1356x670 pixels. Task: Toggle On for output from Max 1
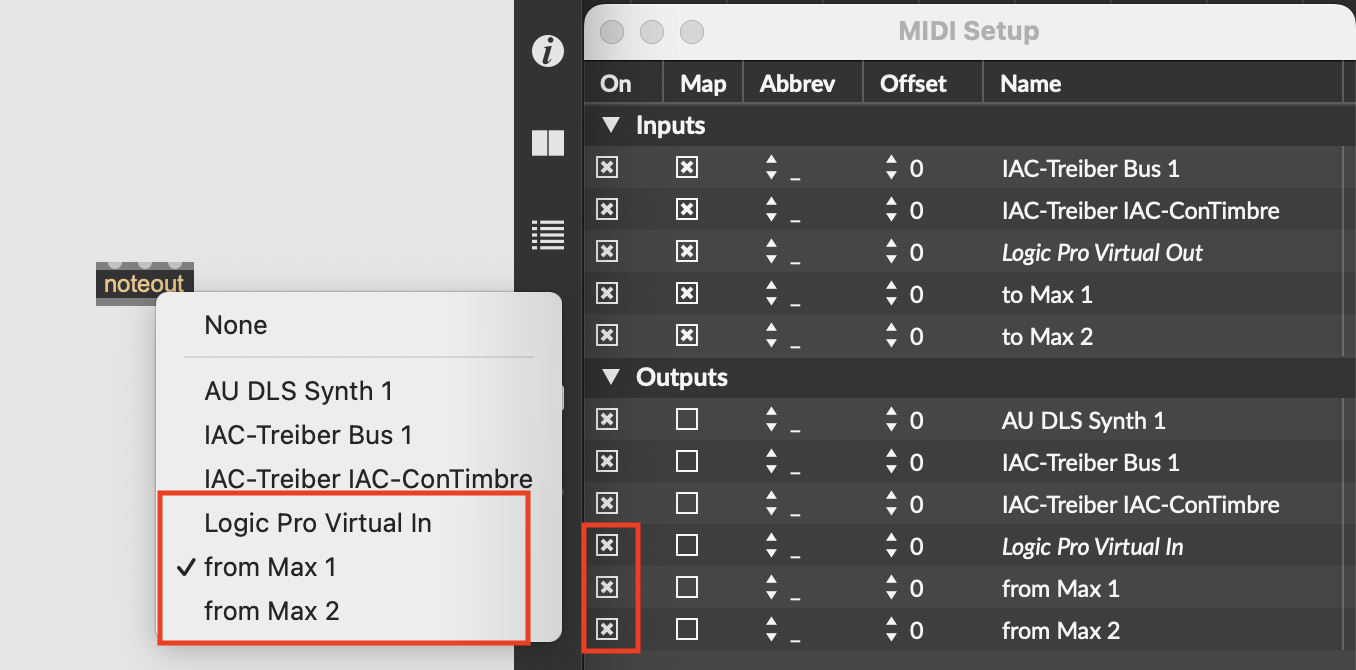[x=606, y=588]
